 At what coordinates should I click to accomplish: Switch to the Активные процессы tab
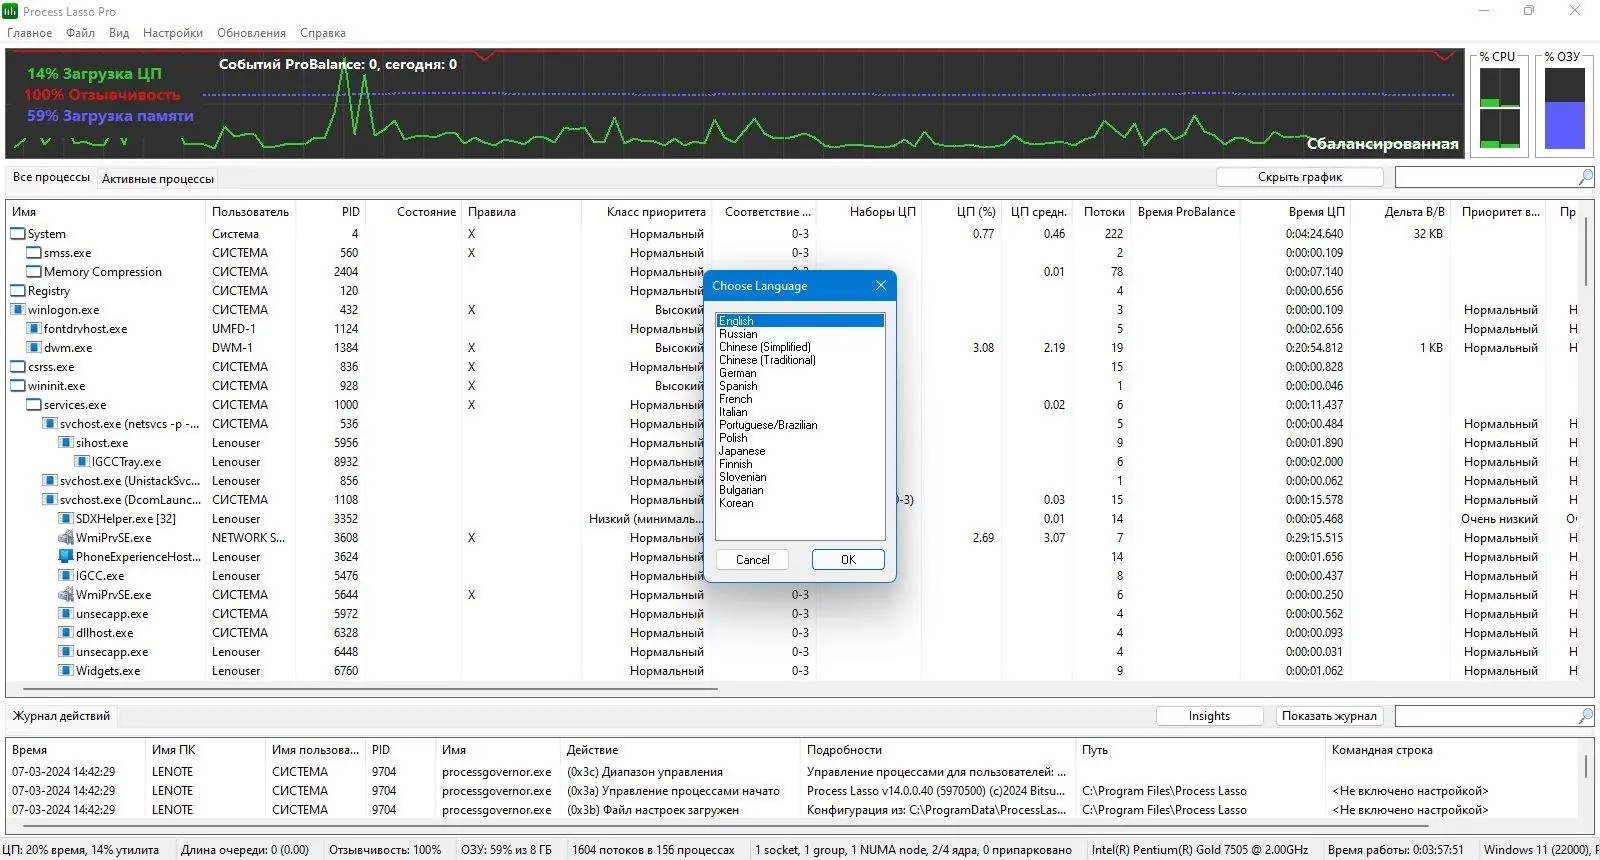click(158, 179)
